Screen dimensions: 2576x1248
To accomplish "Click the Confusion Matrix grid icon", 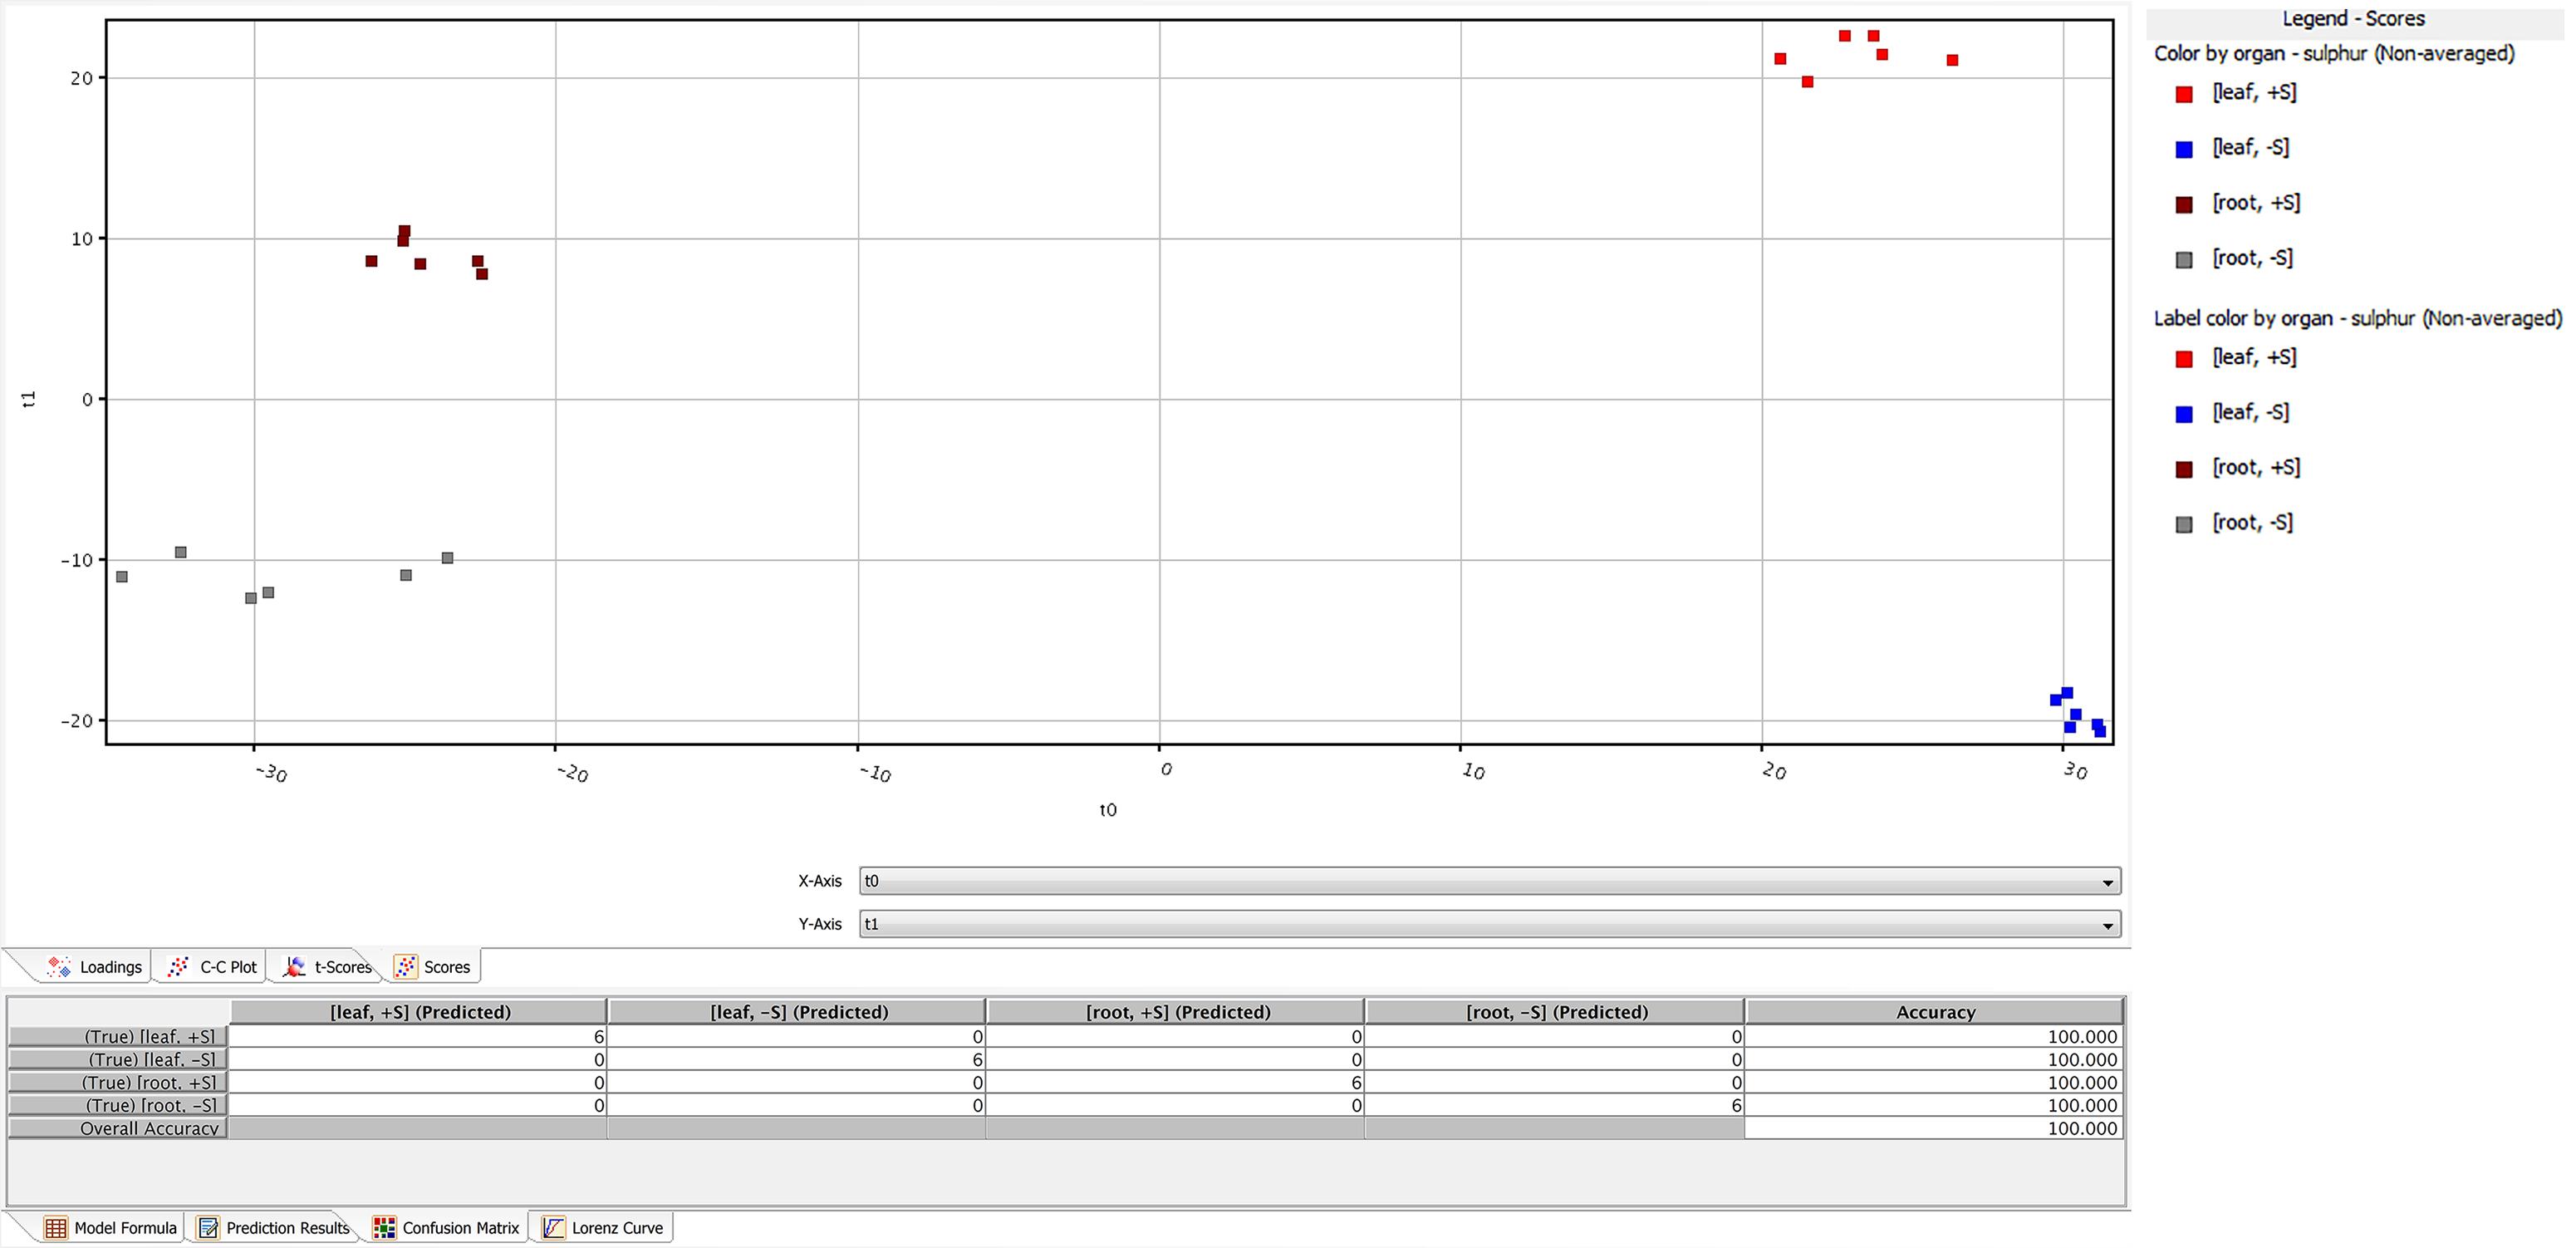I will click(384, 1227).
